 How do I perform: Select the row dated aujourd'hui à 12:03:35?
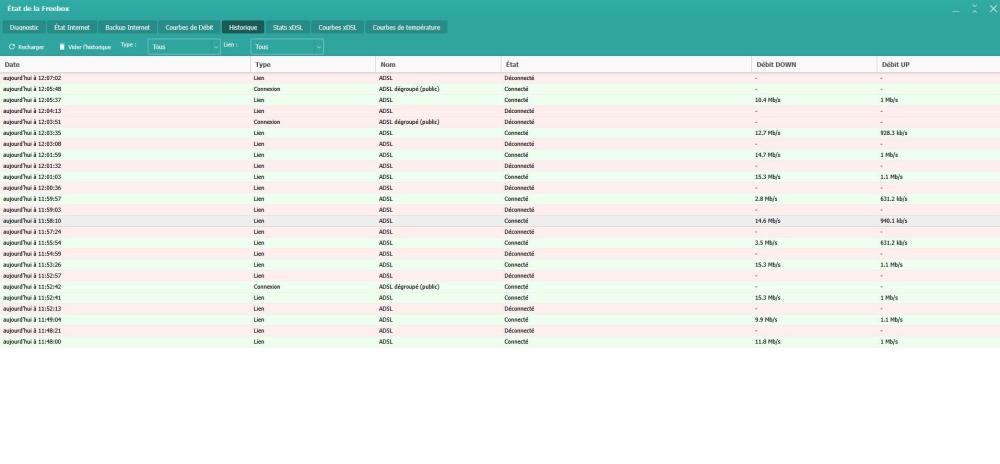tap(500, 133)
